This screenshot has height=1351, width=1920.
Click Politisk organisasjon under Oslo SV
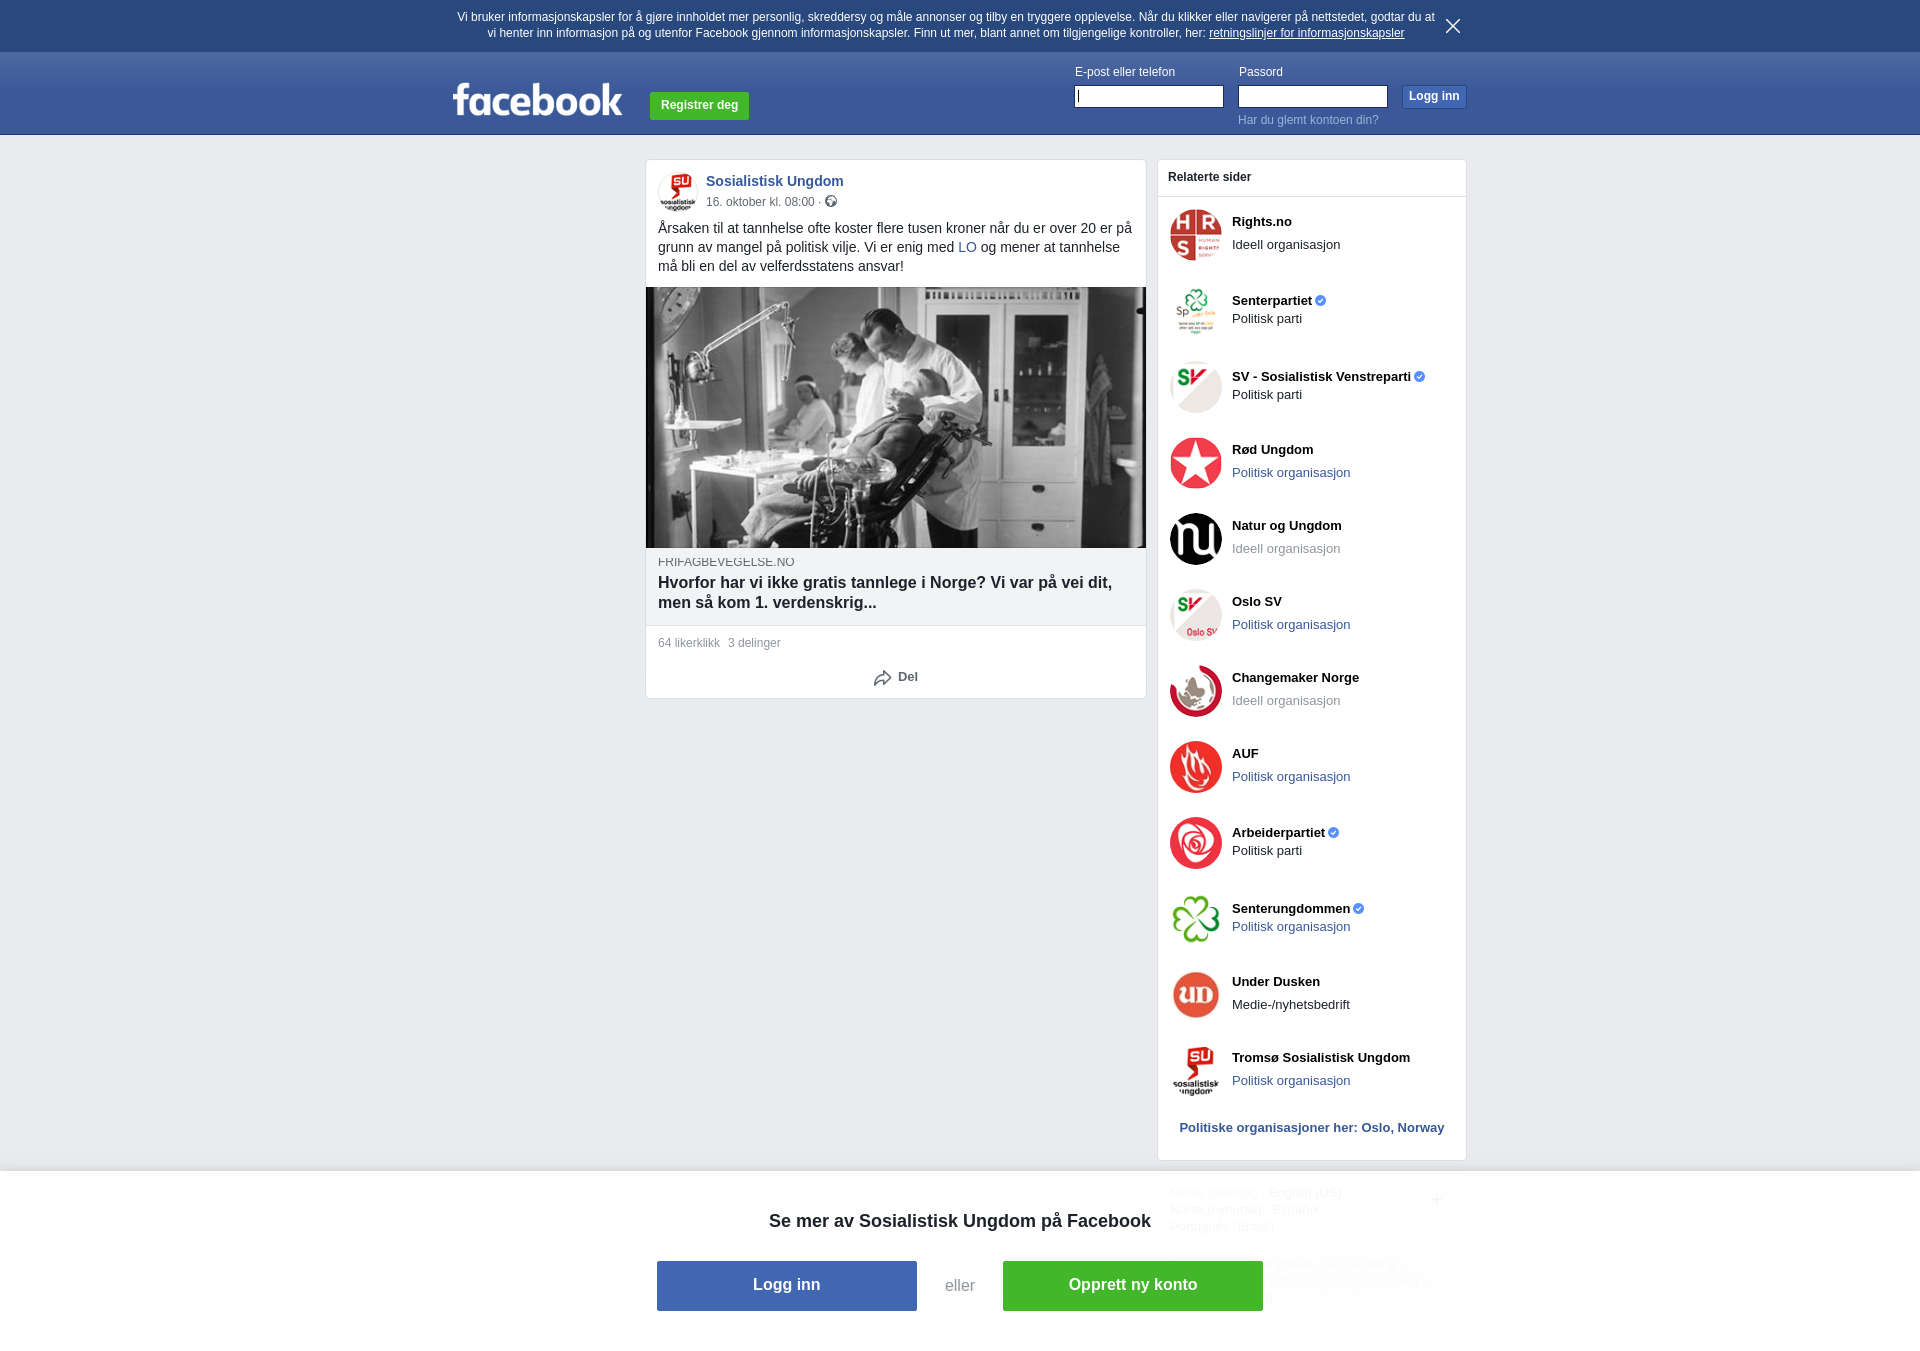tap(1291, 625)
